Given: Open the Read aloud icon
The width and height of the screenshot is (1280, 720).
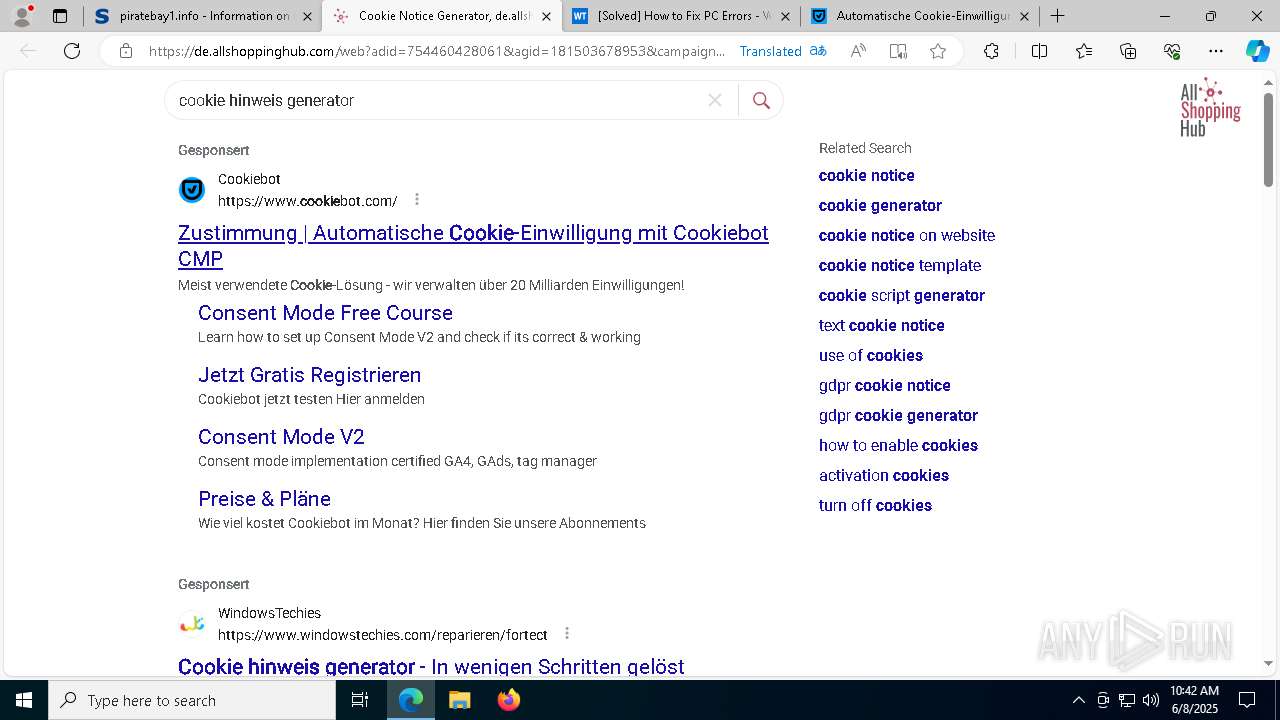Looking at the screenshot, I should 858,51.
